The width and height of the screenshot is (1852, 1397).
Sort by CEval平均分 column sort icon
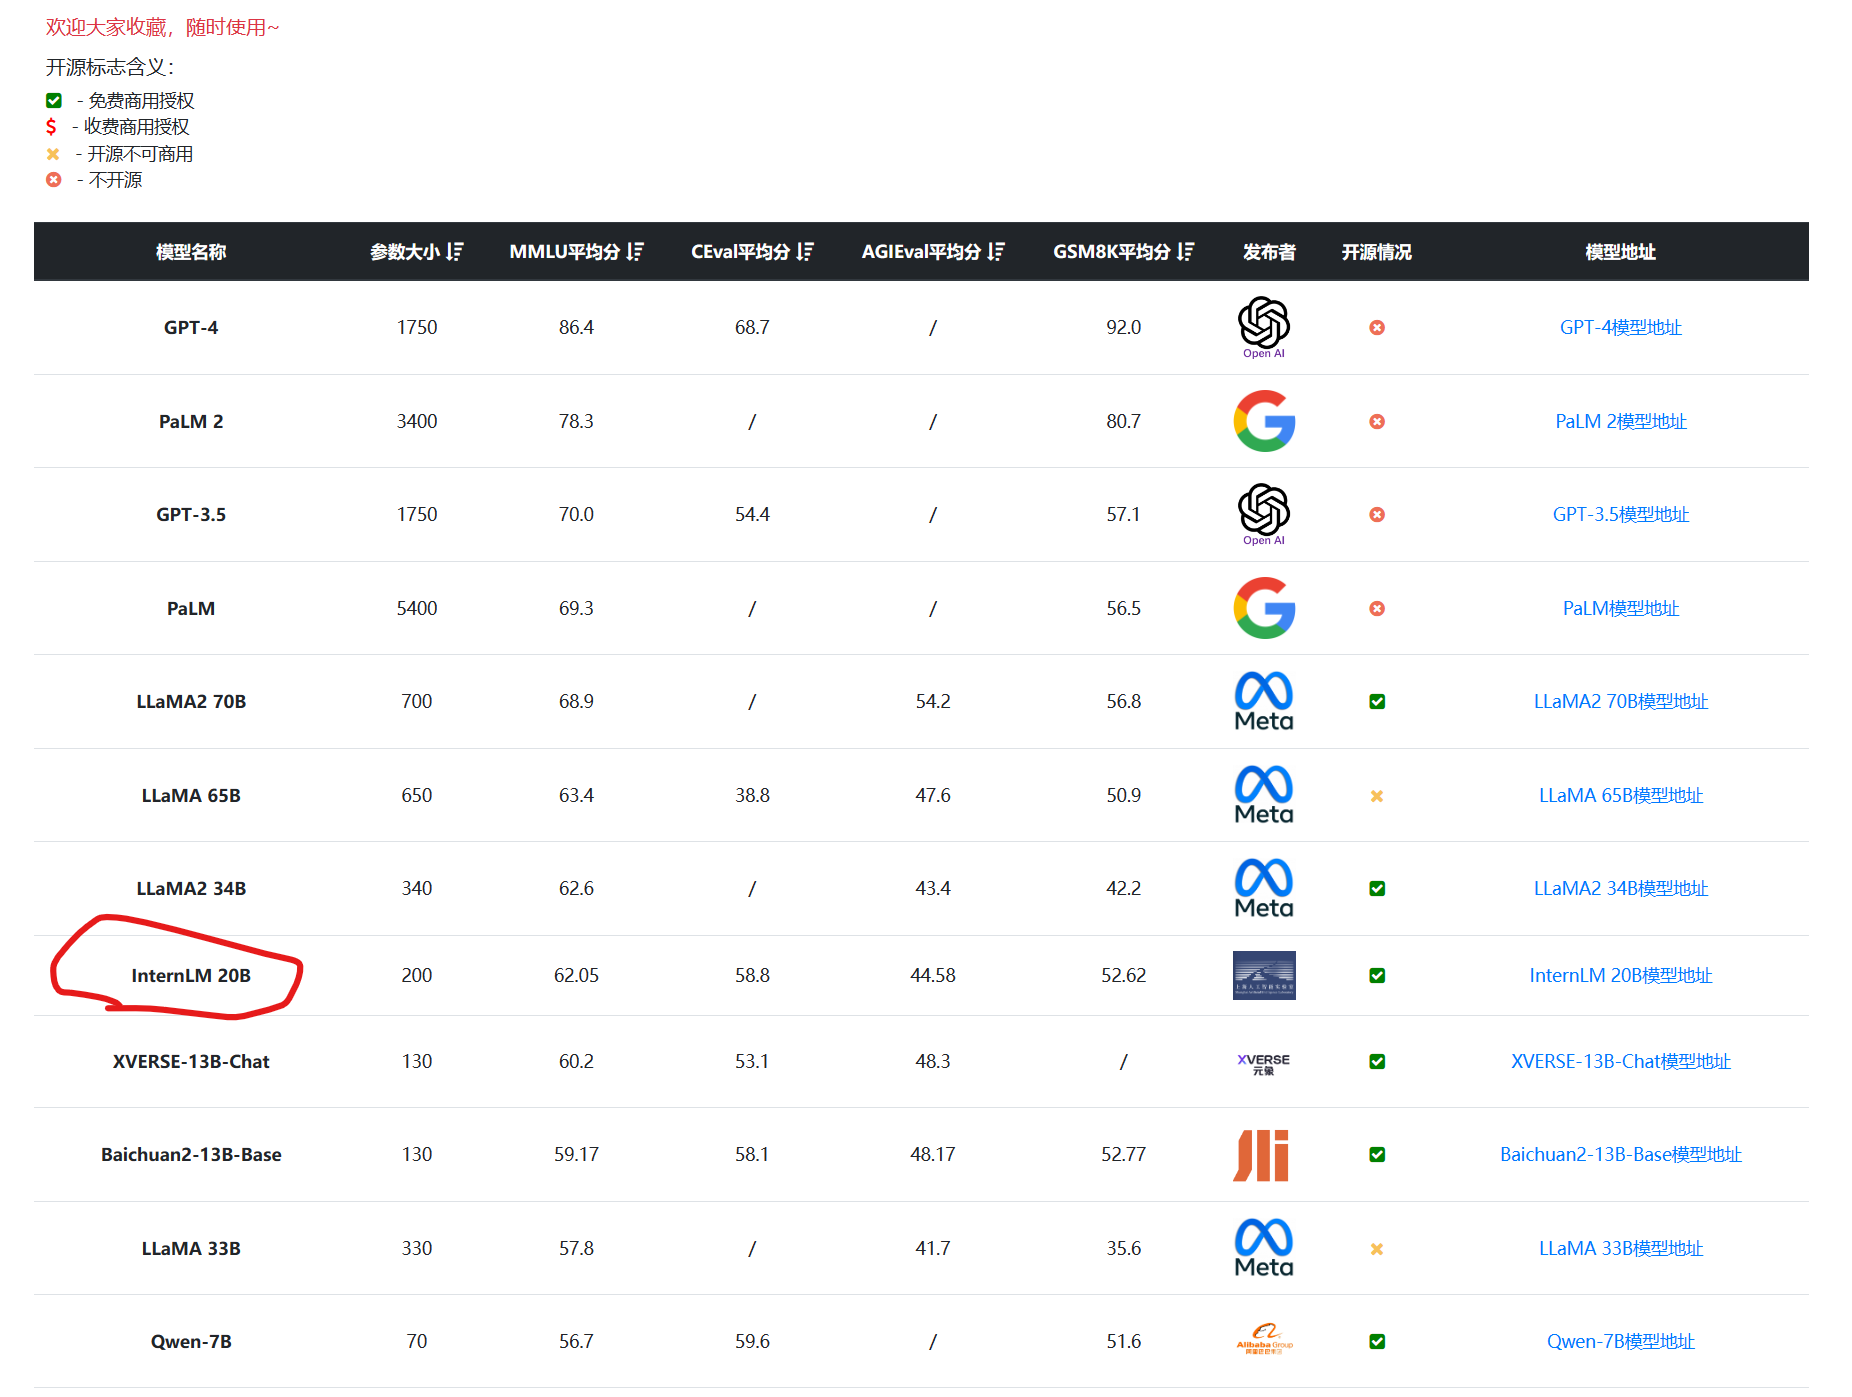tap(805, 252)
